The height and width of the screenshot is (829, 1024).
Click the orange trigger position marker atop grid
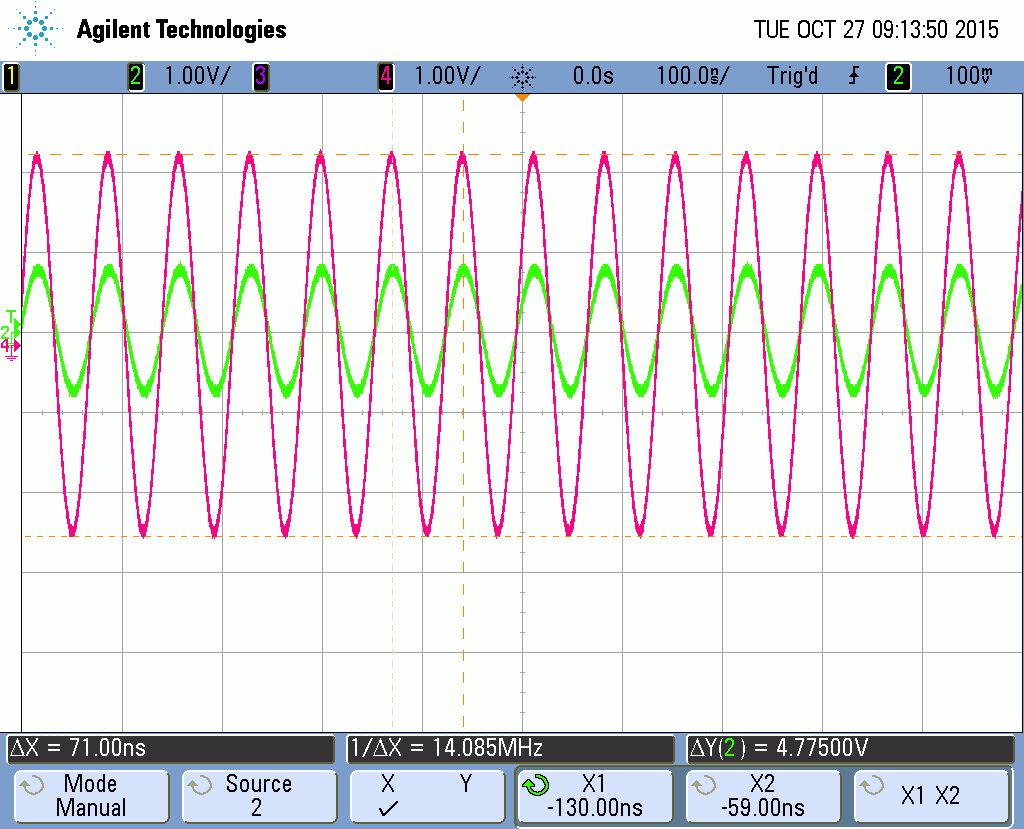(521, 98)
